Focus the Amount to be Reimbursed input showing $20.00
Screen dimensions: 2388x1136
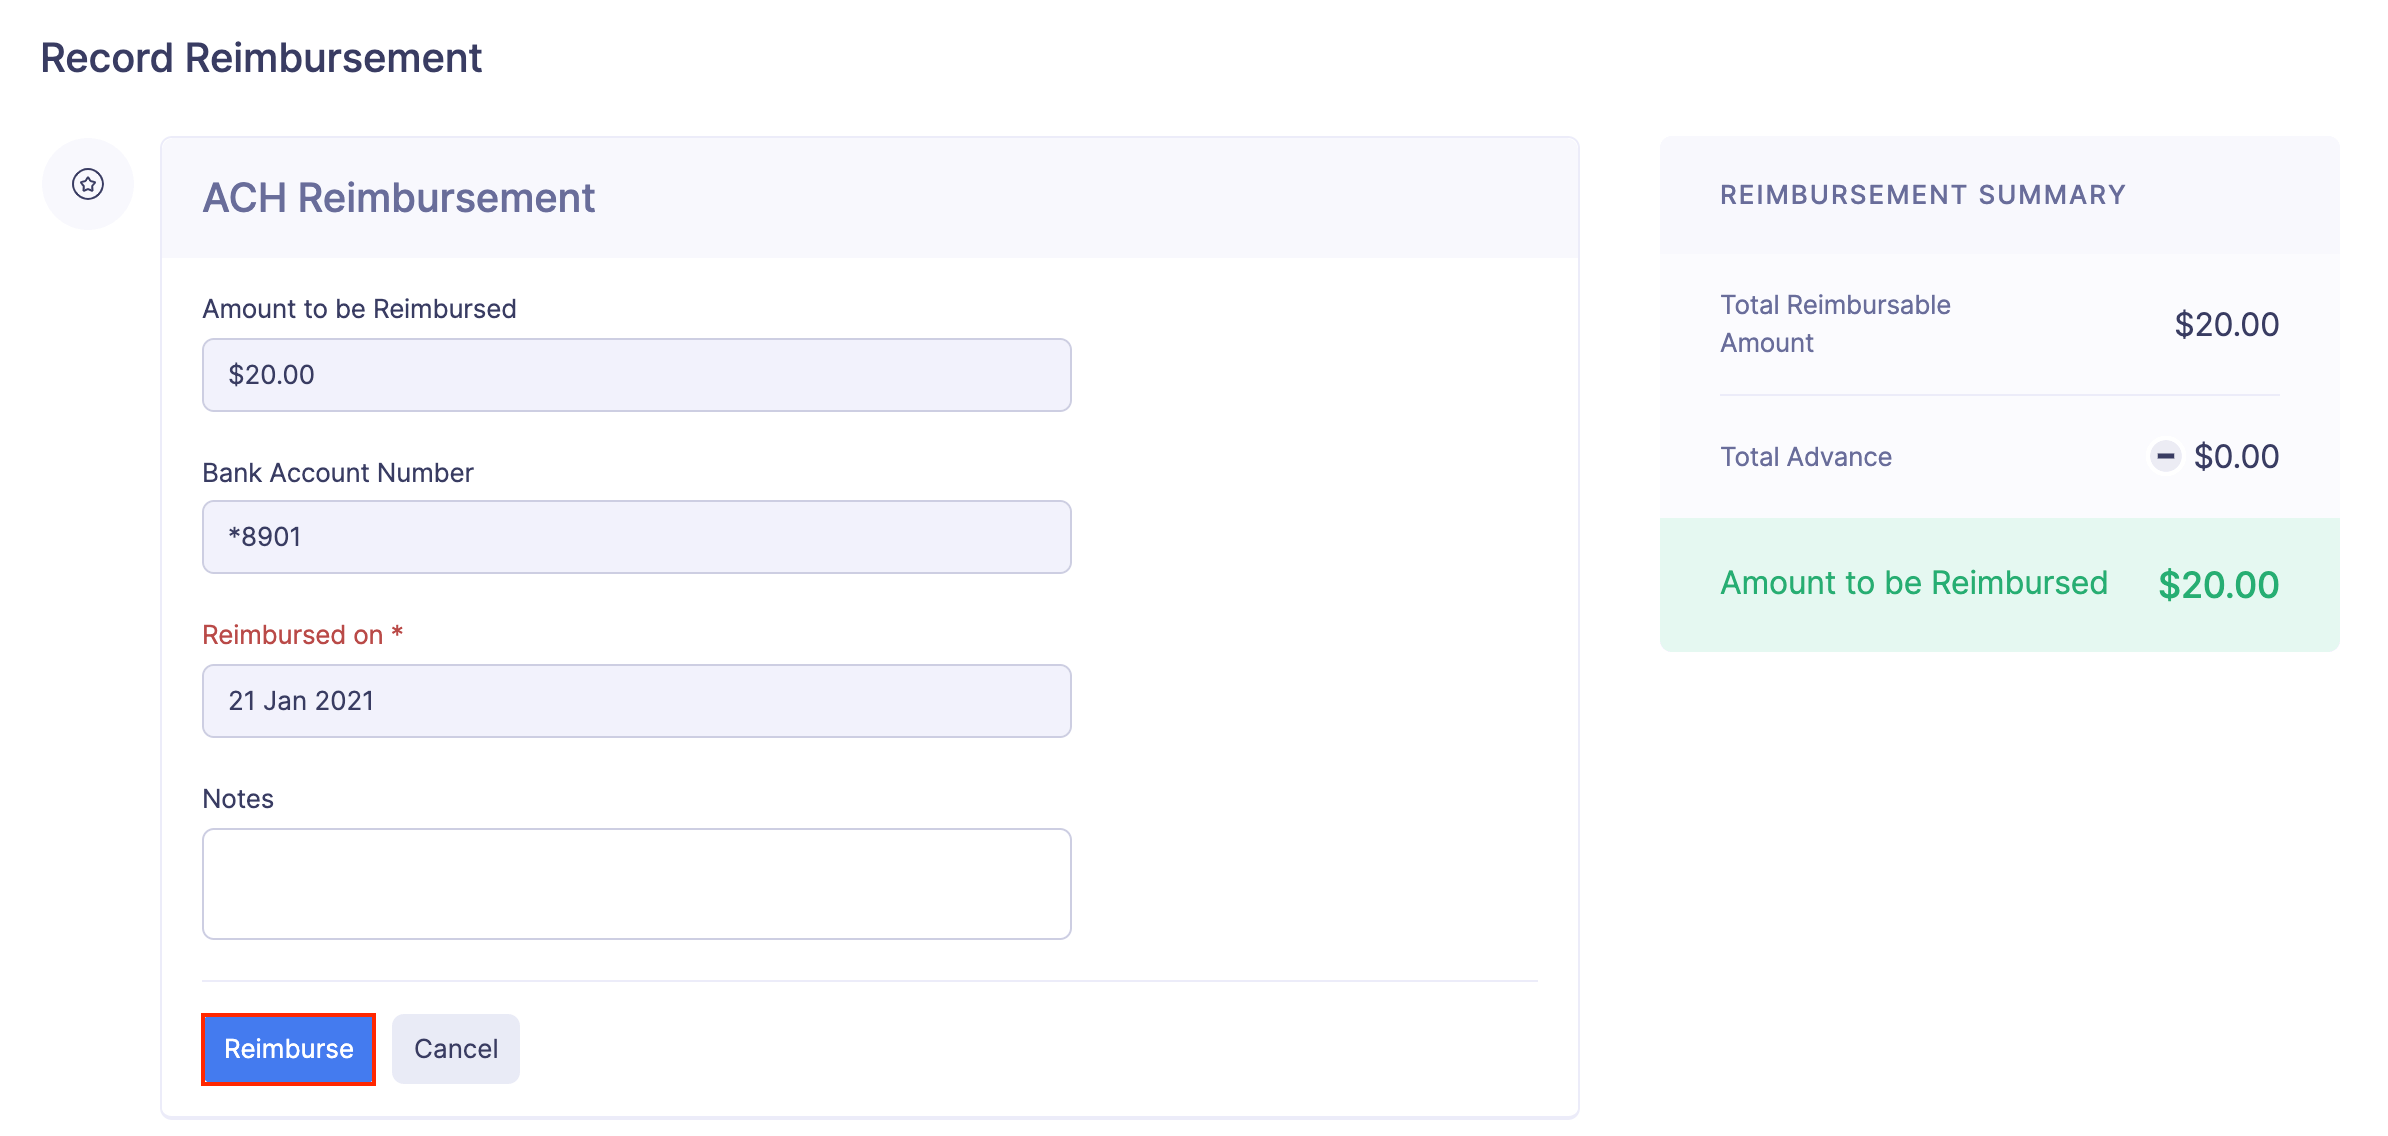(x=636, y=375)
